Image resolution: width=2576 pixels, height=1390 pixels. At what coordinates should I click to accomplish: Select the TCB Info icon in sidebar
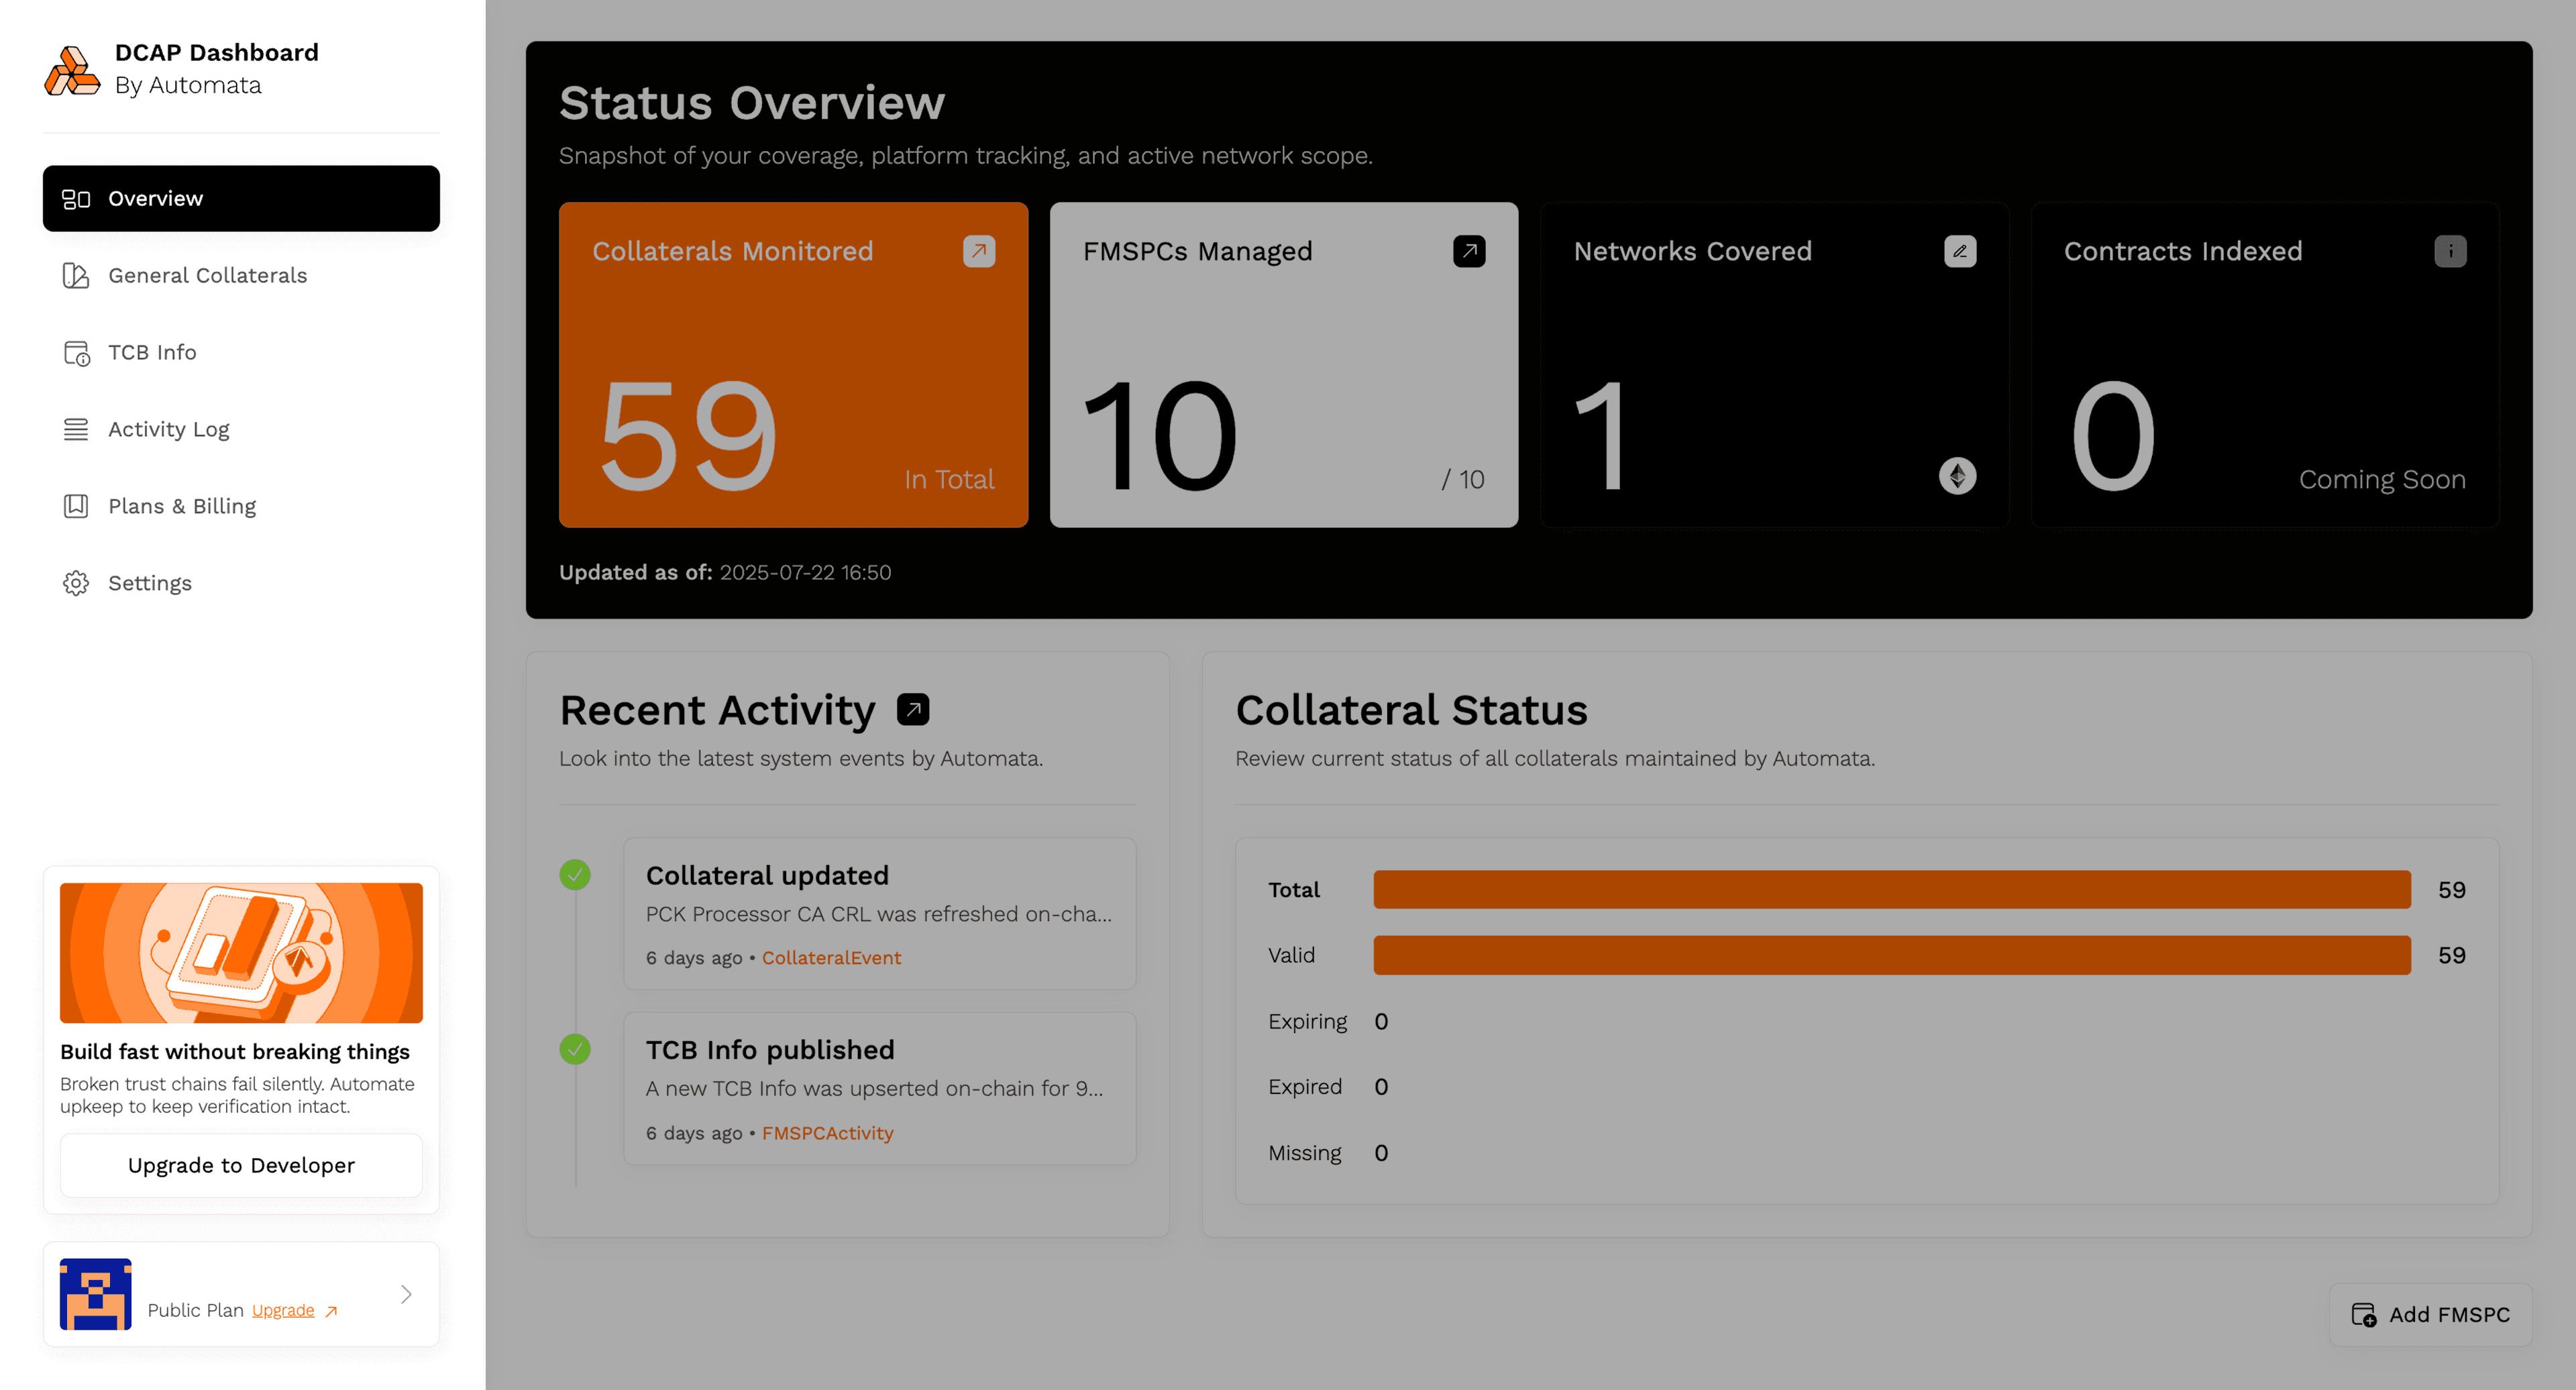pos(76,352)
